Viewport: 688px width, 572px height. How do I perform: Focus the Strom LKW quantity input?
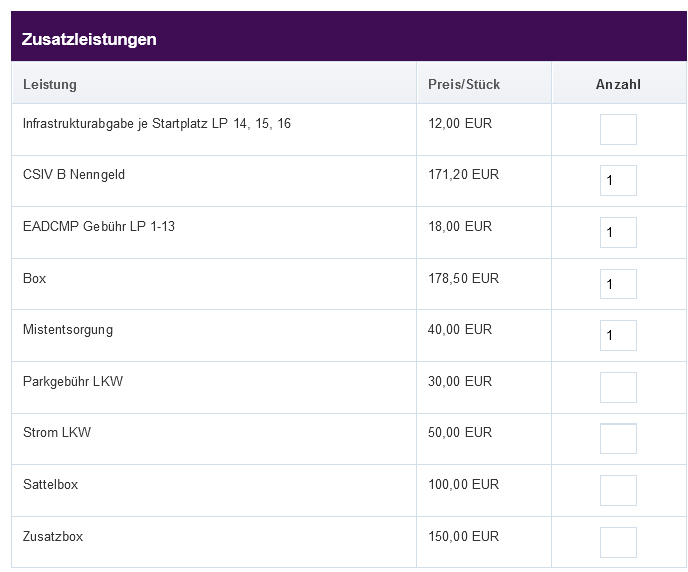618,439
